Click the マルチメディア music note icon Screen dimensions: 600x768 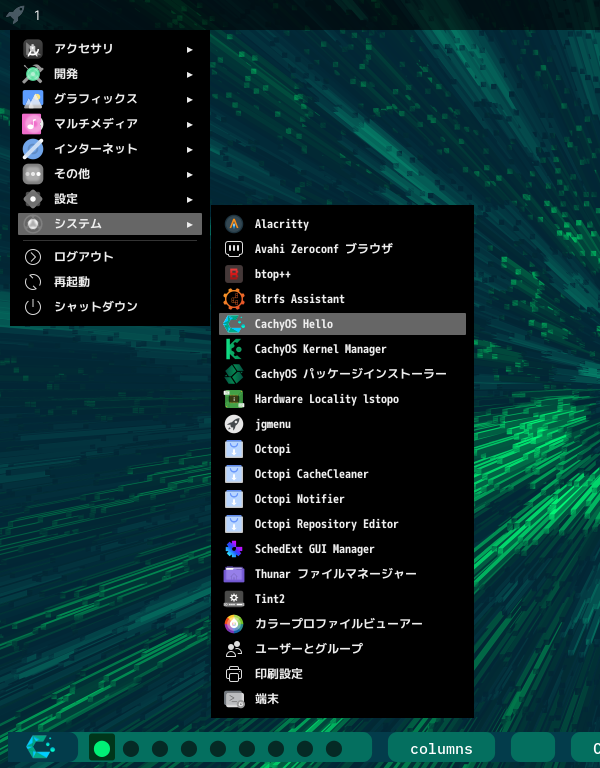point(33,124)
